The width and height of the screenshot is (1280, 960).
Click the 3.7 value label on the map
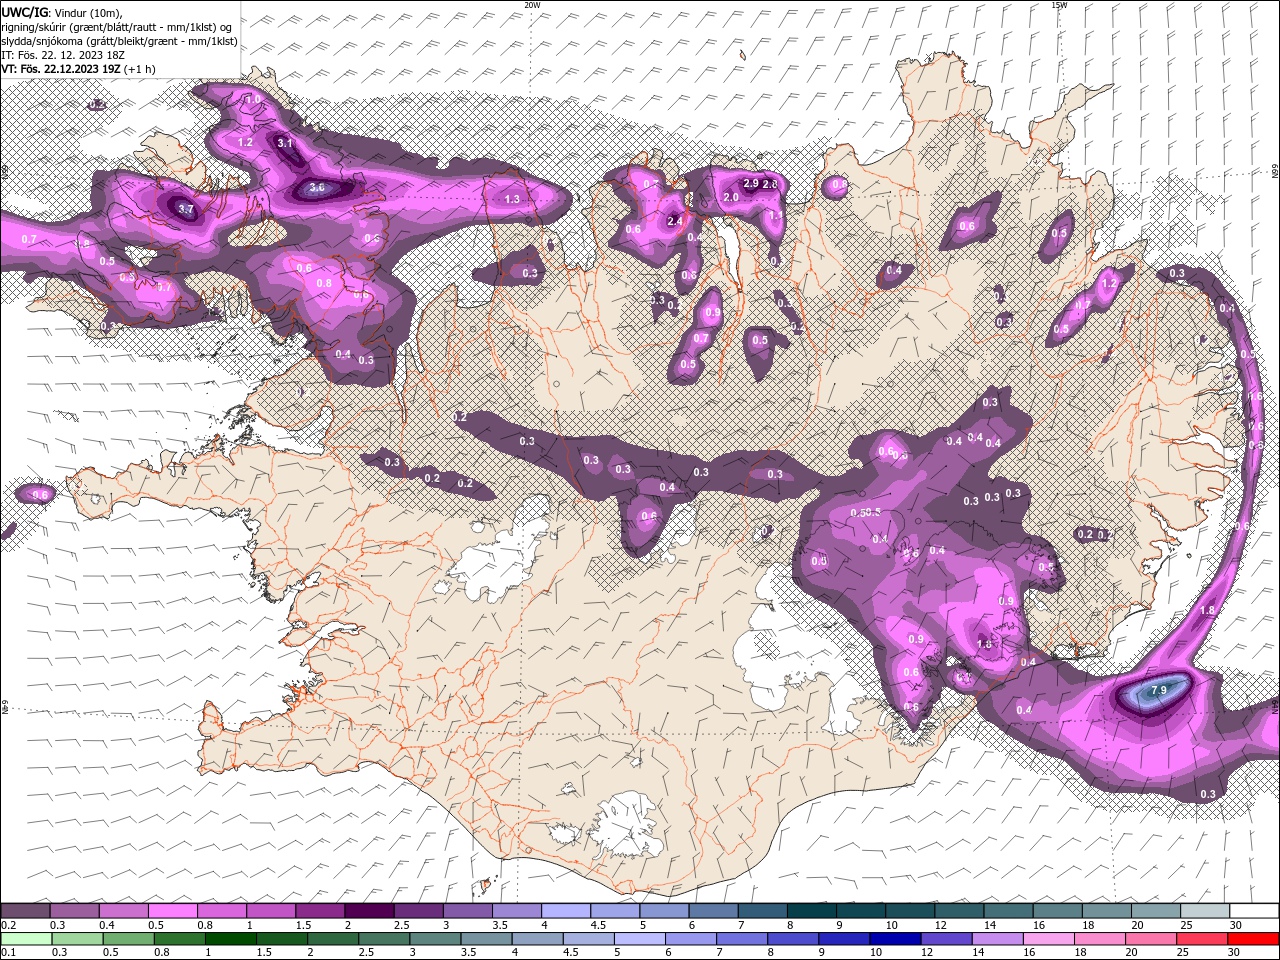pos(185,209)
